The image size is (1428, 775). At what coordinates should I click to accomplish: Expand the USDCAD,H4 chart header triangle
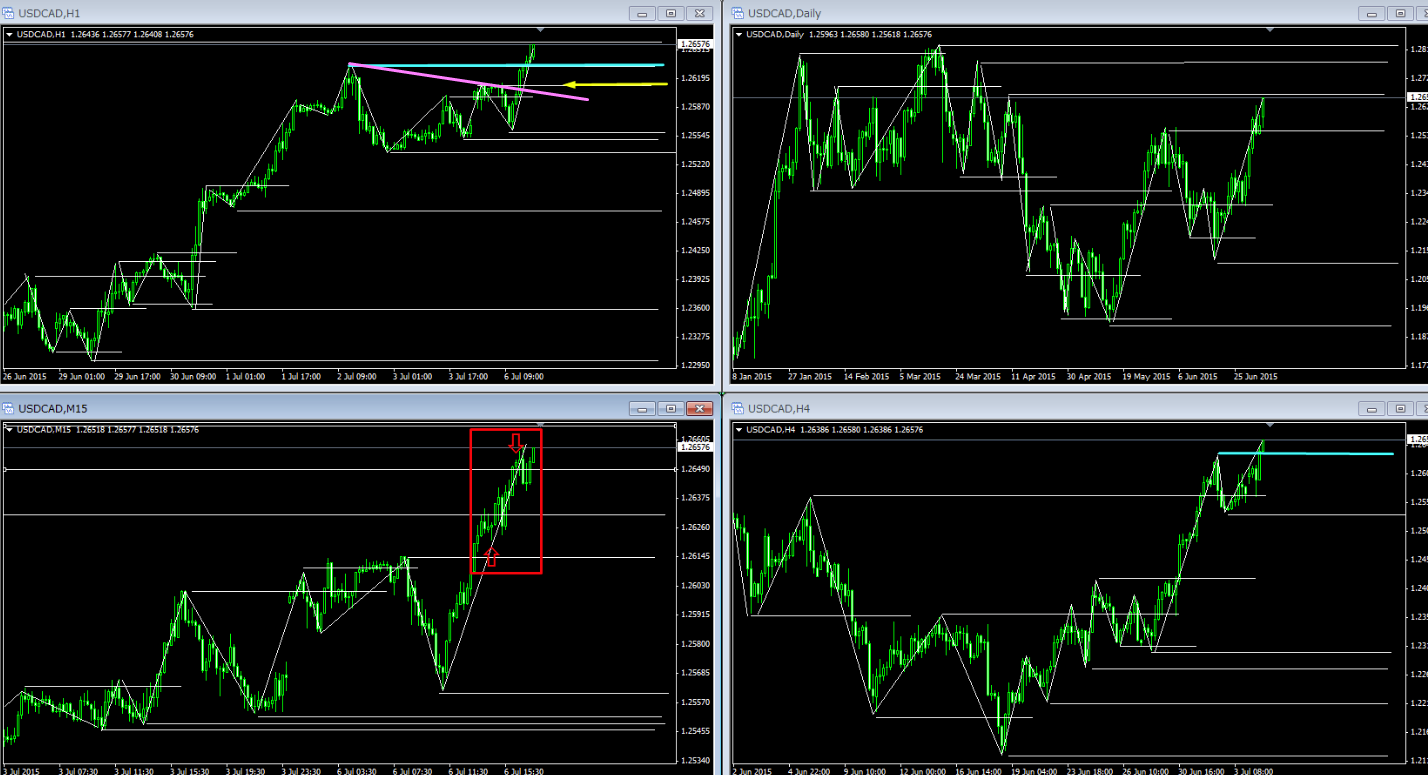coord(740,429)
